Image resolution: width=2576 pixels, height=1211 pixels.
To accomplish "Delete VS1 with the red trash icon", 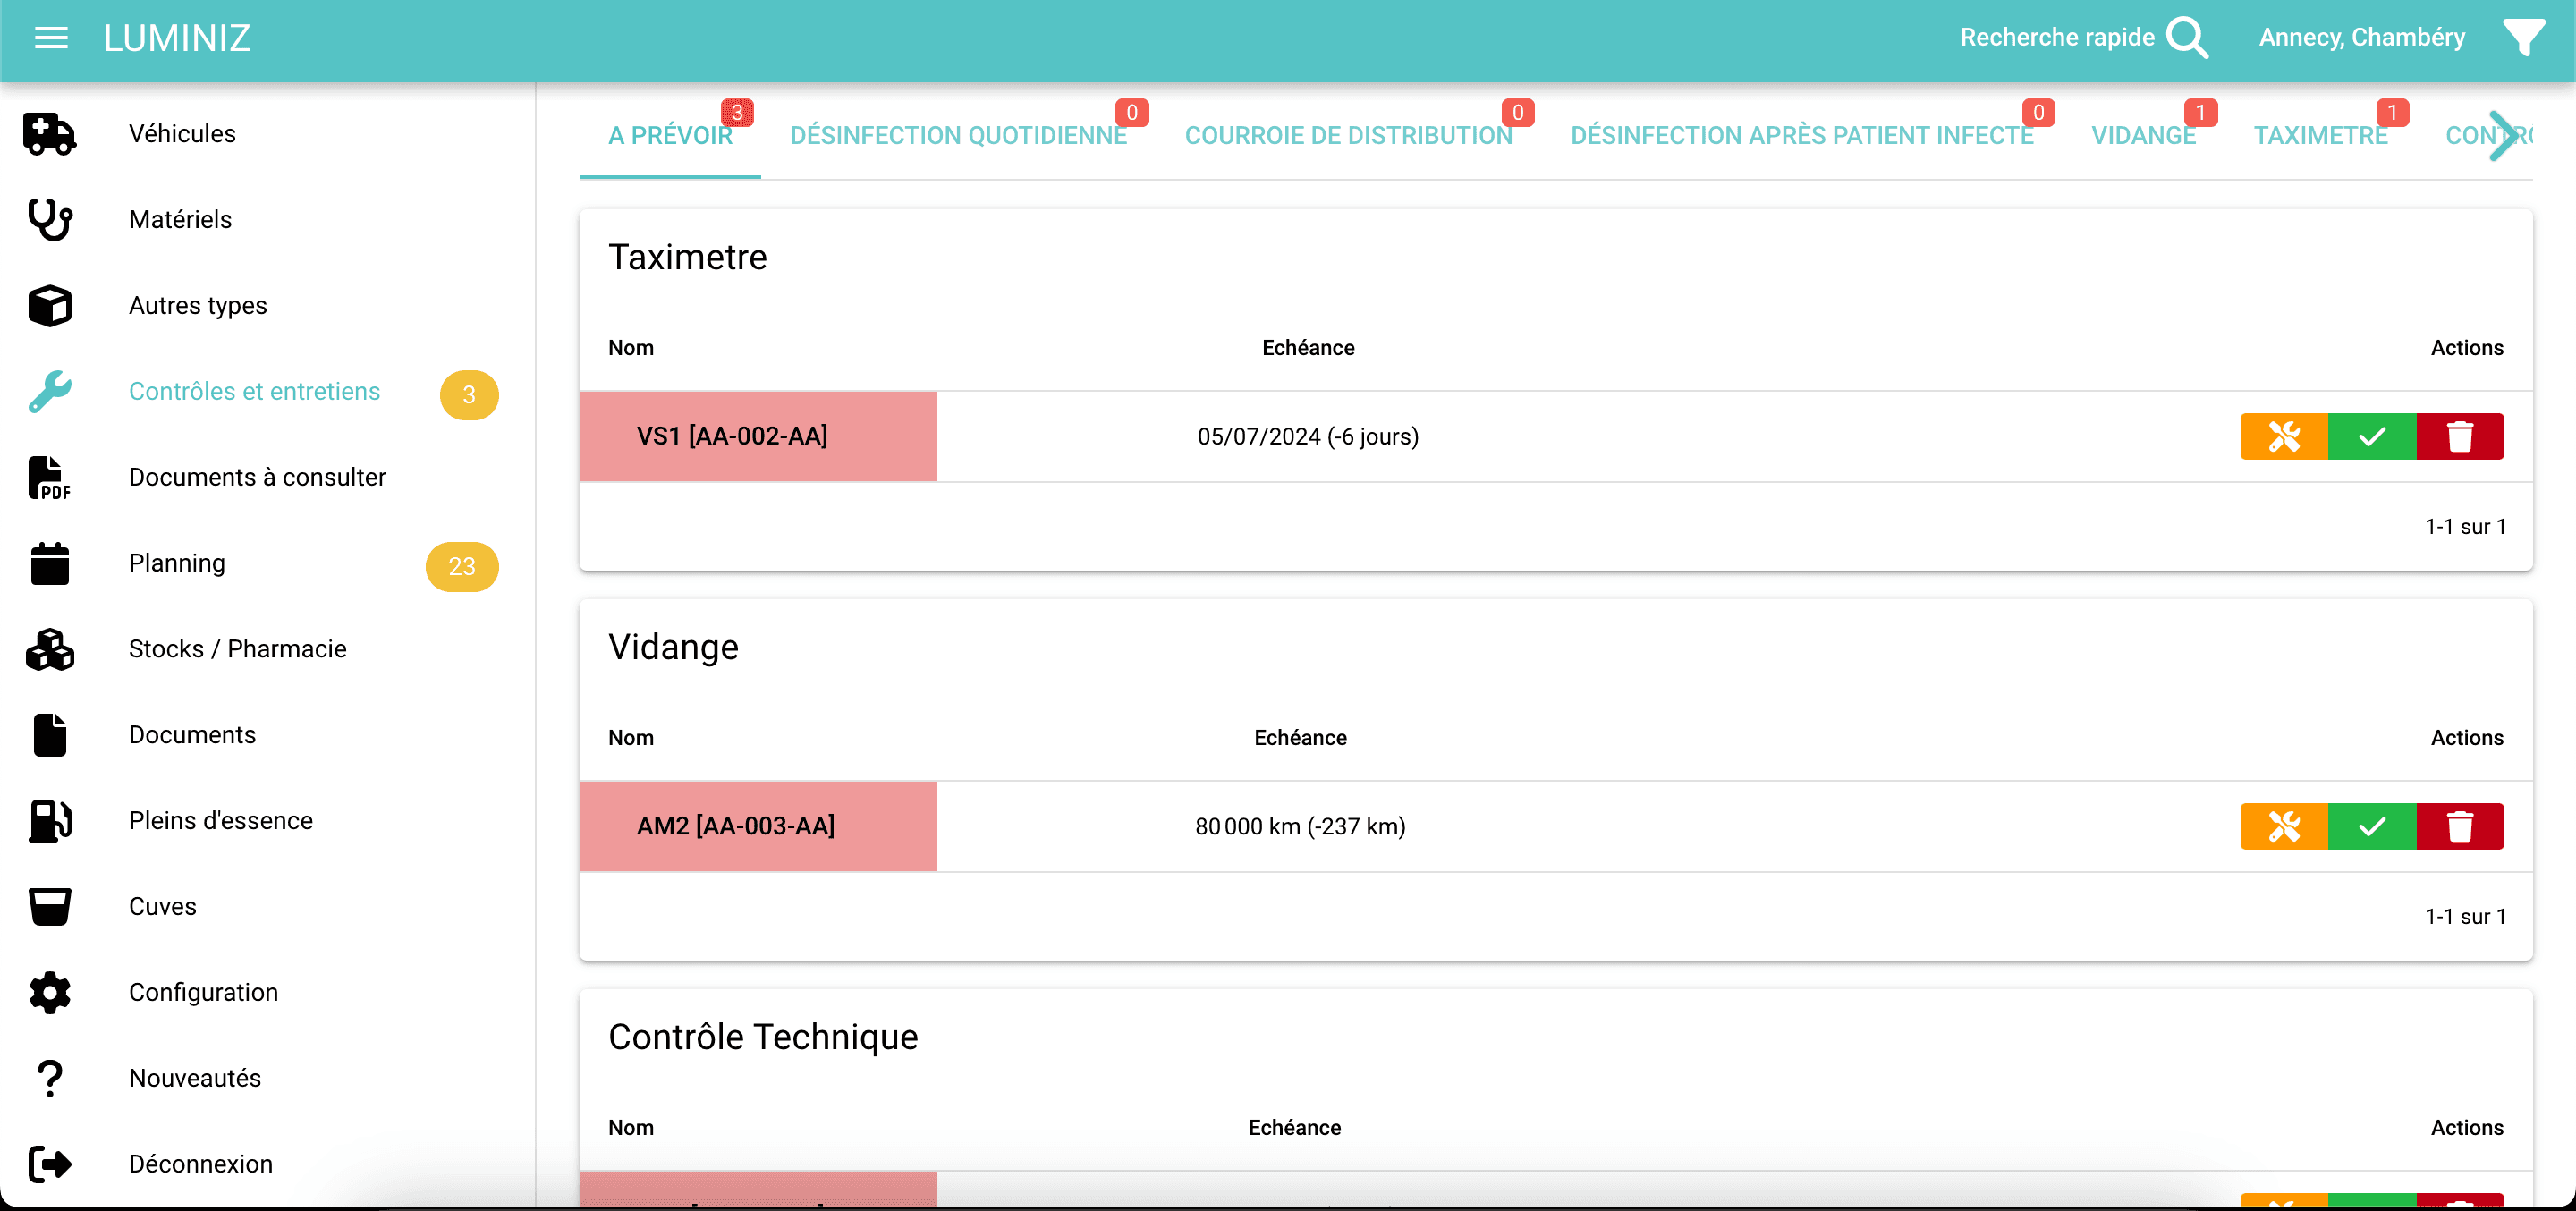I will click(x=2460, y=436).
